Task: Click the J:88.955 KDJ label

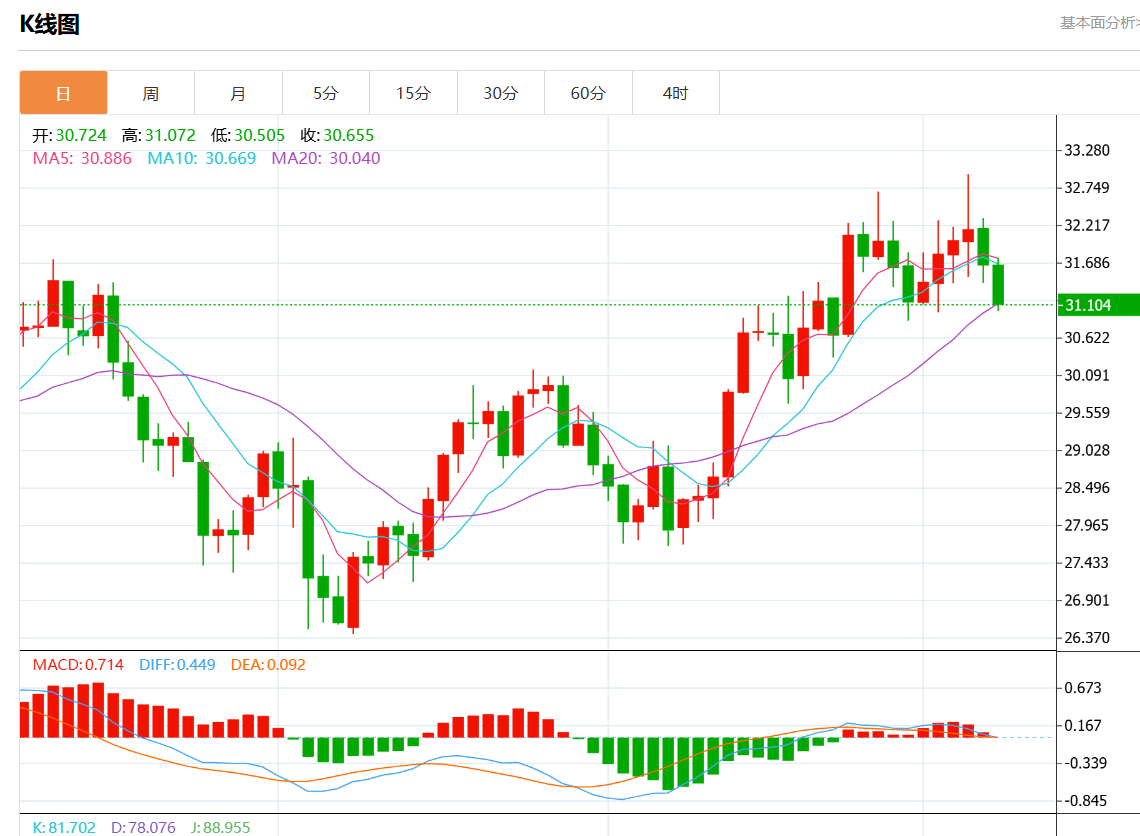Action: [x=220, y=827]
